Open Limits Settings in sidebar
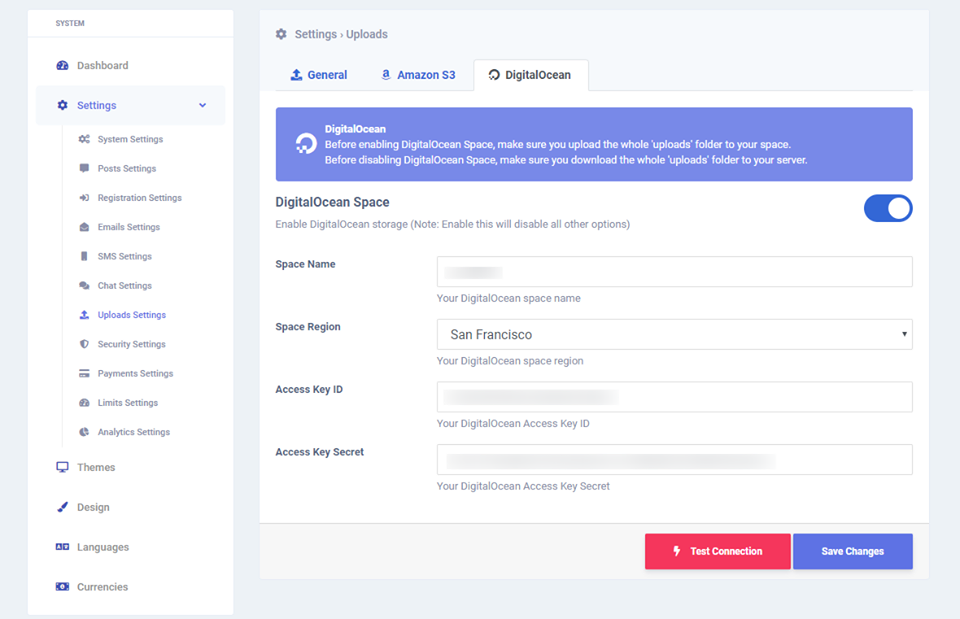The height and width of the screenshot is (619, 960). [128, 403]
